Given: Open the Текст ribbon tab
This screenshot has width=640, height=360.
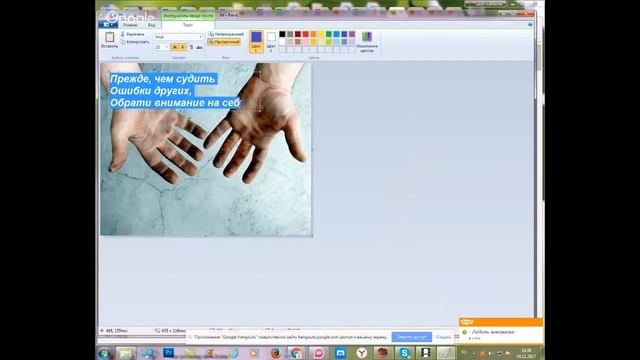Looking at the screenshot, I should [188, 25].
